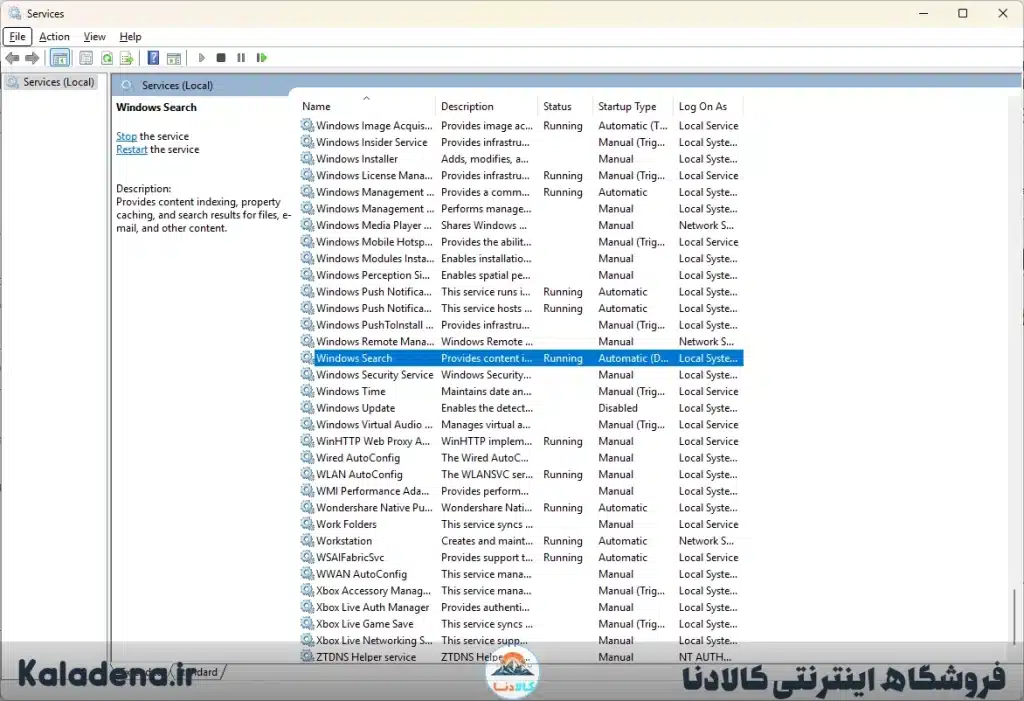Click the gear icon of WWAN AutoConfig
Image resolution: width=1024 pixels, height=701 pixels.
coord(307,574)
